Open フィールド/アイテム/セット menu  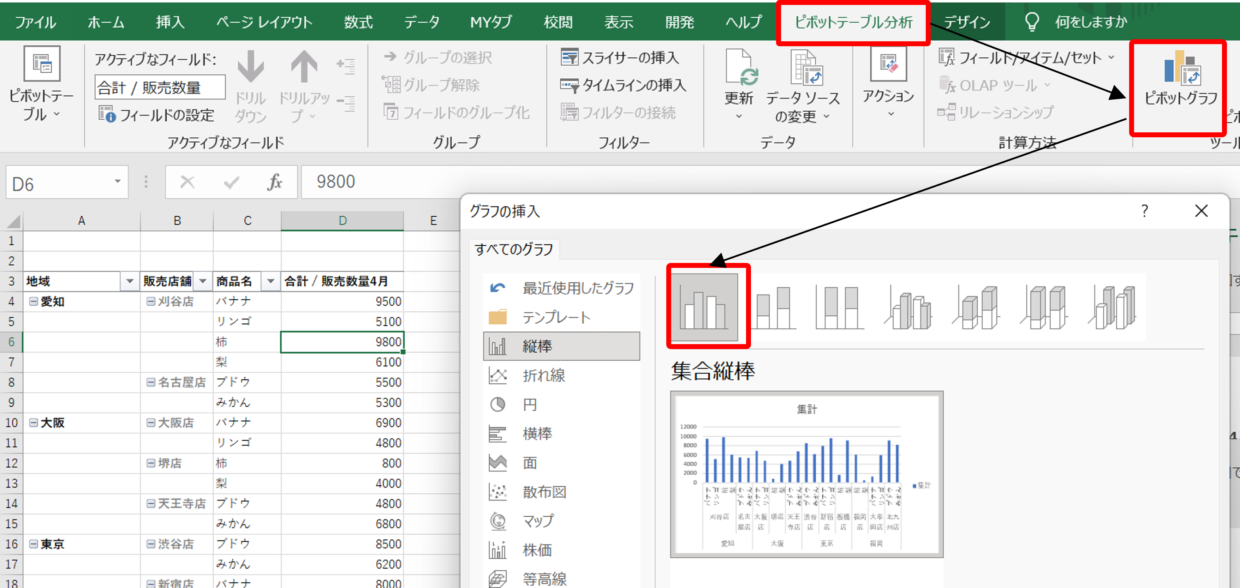click(1025, 58)
